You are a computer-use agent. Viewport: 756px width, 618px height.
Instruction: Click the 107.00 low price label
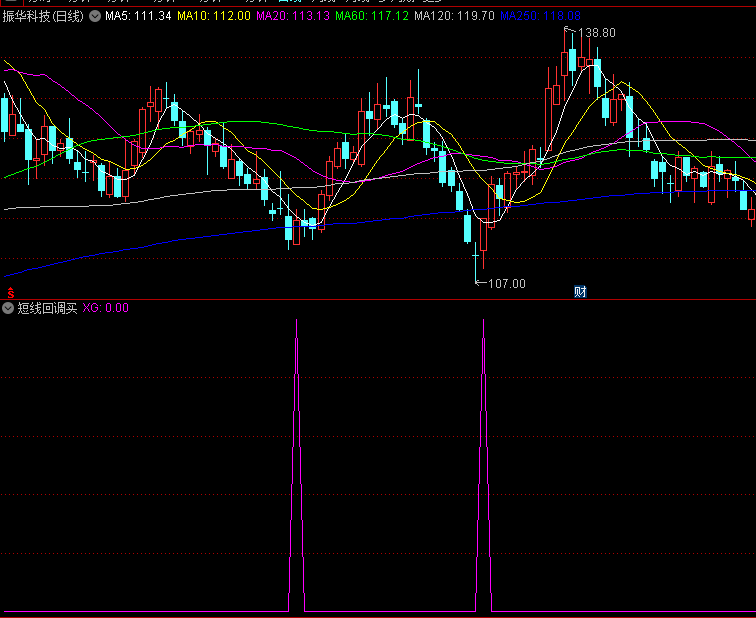pos(506,283)
